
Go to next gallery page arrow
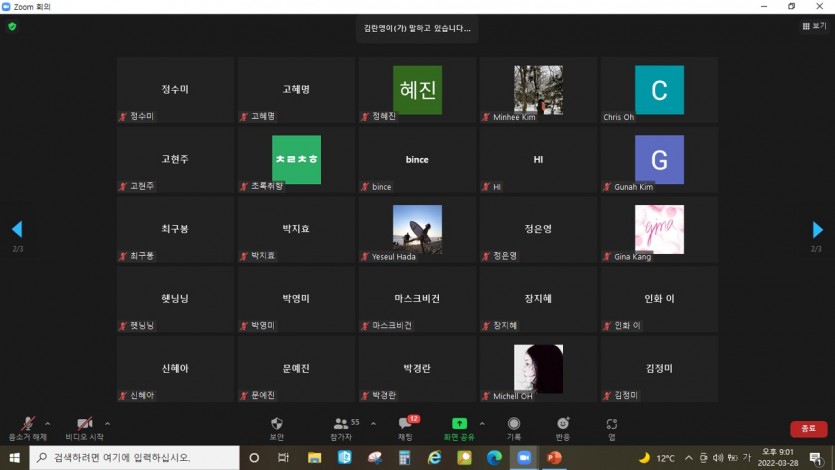click(x=817, y=229)
